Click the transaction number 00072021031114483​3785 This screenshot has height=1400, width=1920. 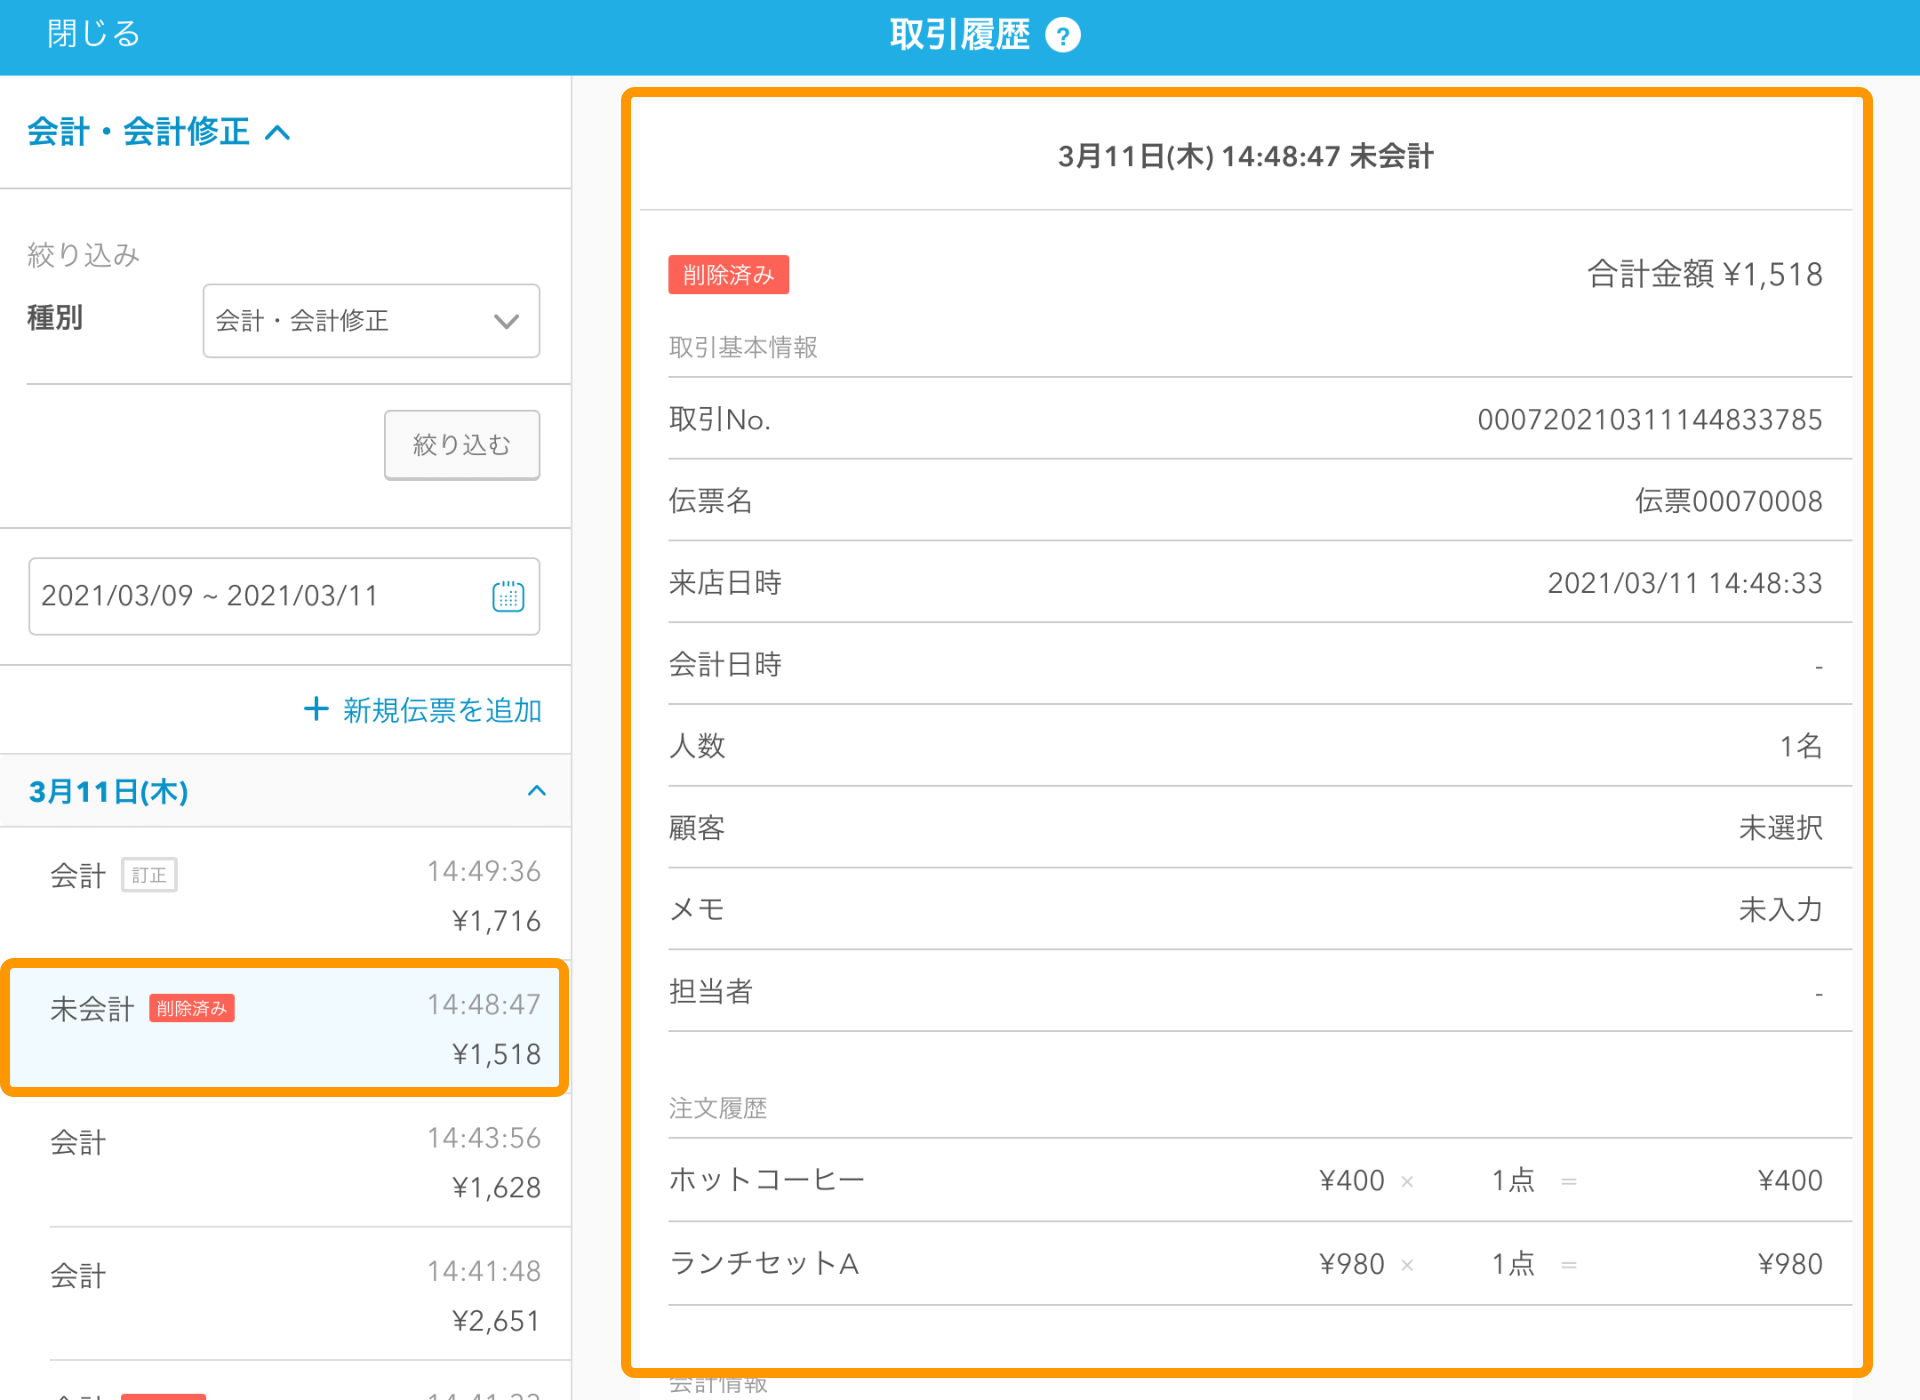point(1650,419)
